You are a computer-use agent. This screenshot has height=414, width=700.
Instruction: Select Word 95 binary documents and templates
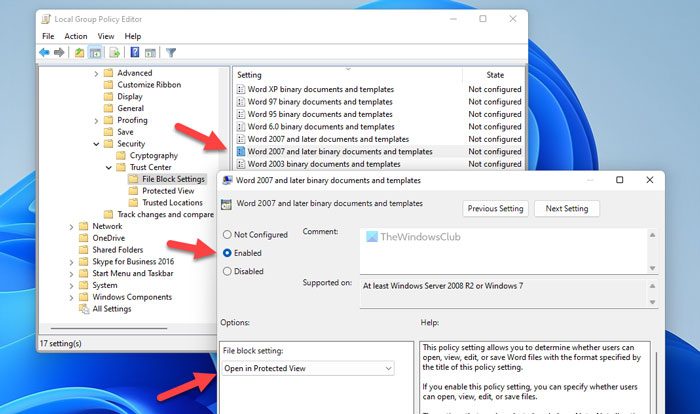point(320,114)
